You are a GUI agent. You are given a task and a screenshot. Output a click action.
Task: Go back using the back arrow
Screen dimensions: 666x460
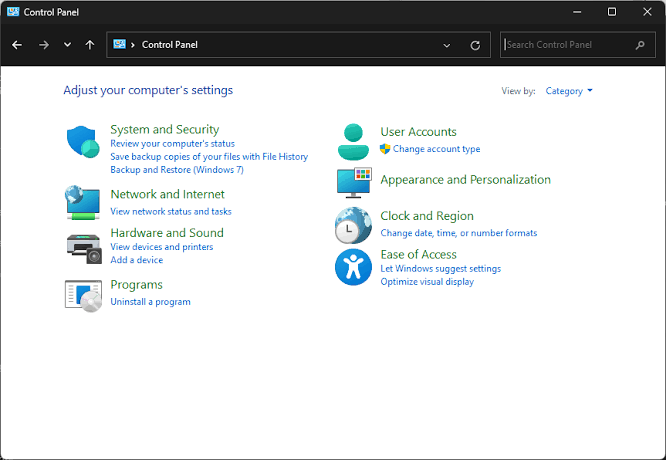pos(17,45)
